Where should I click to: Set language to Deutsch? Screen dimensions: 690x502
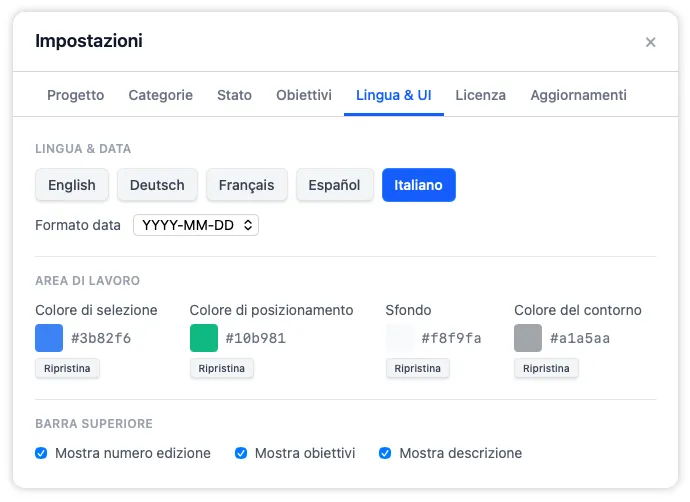coord(157,185)
